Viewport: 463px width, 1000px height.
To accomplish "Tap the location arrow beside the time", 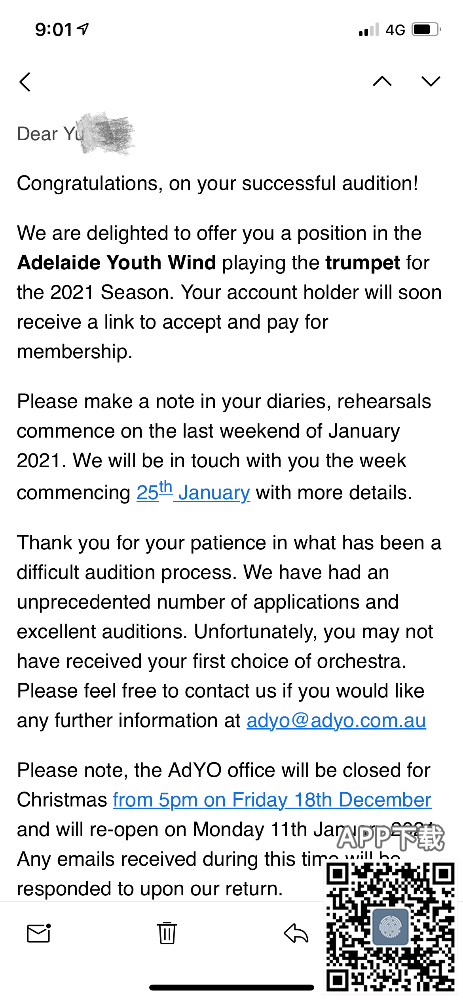I will pos(84,29).
